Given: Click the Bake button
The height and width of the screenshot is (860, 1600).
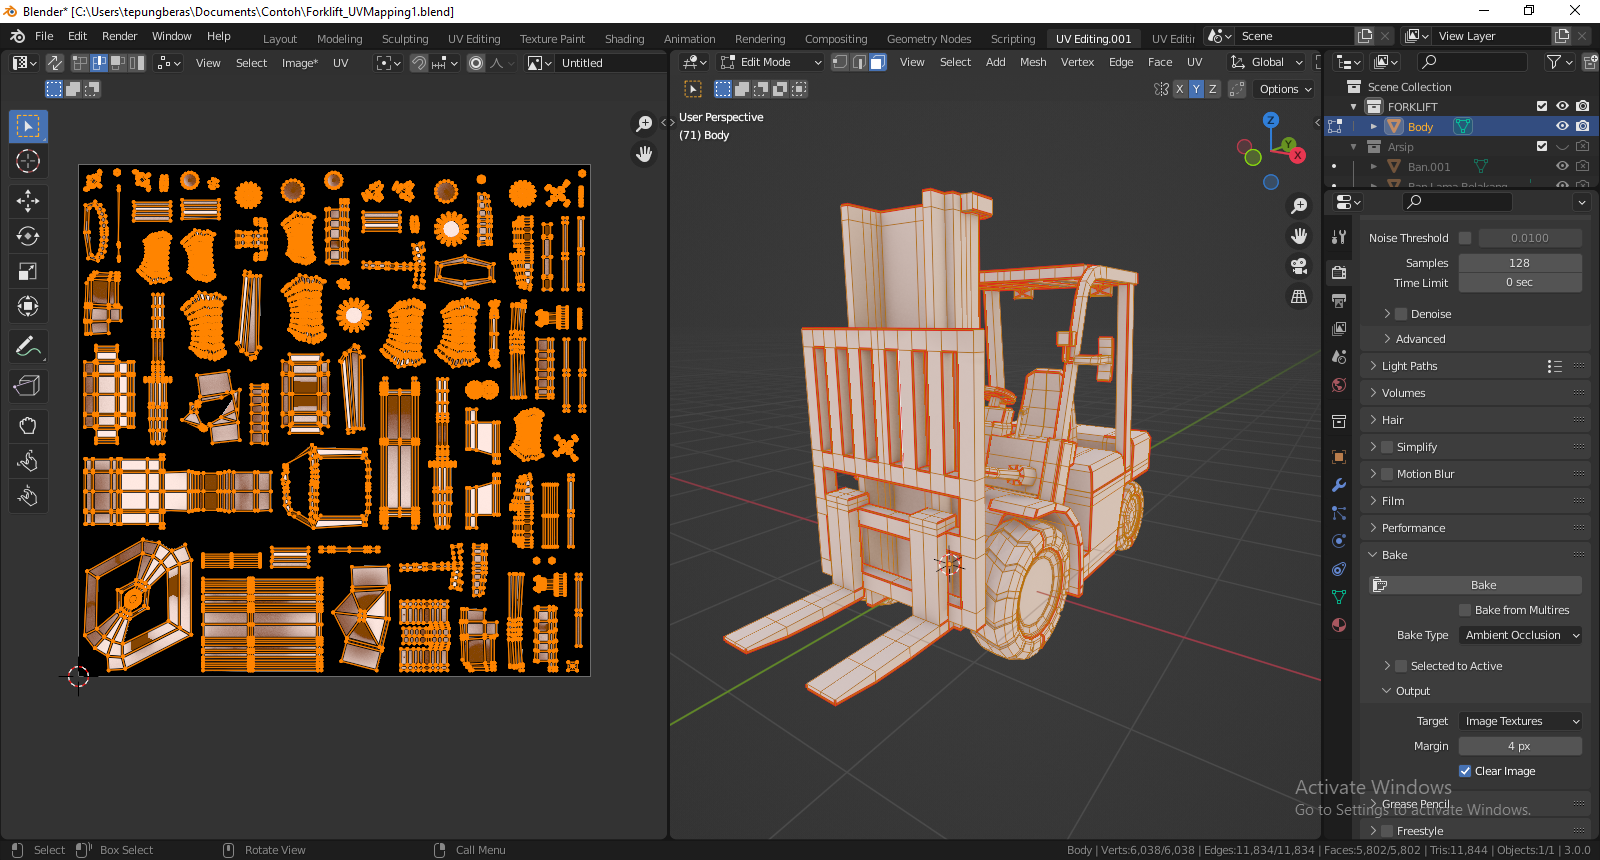Looking at the screenshot, I should (x=1475, y=585).
